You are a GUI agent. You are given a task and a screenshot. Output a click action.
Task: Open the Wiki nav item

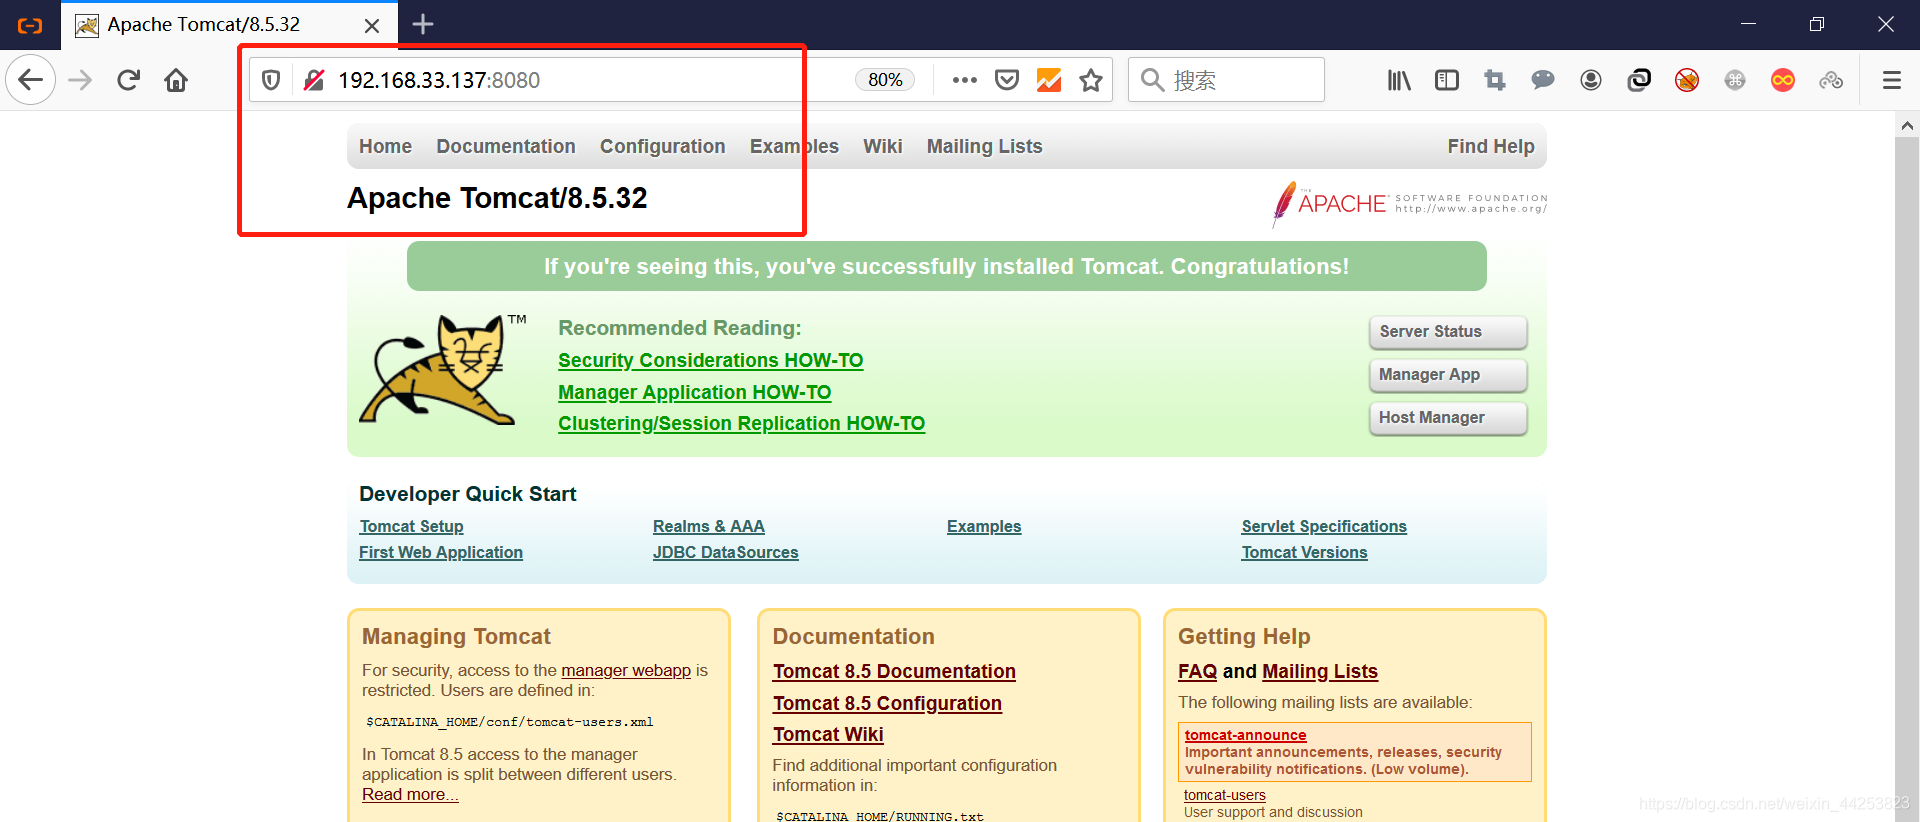tap(883, 146)
